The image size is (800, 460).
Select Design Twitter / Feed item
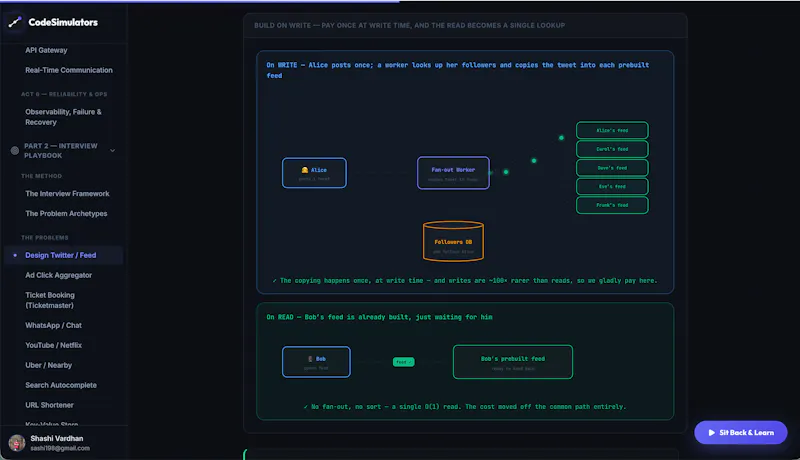click(x=61, y=255)
